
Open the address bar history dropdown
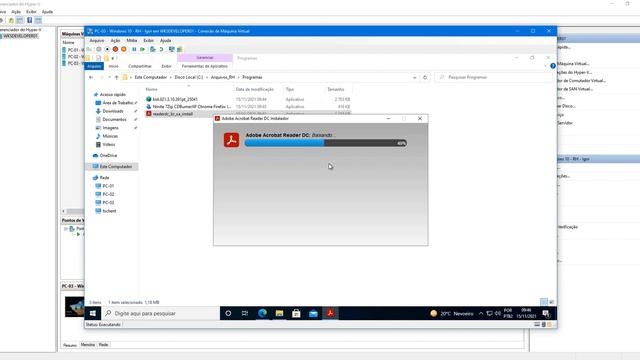[415, 77]
